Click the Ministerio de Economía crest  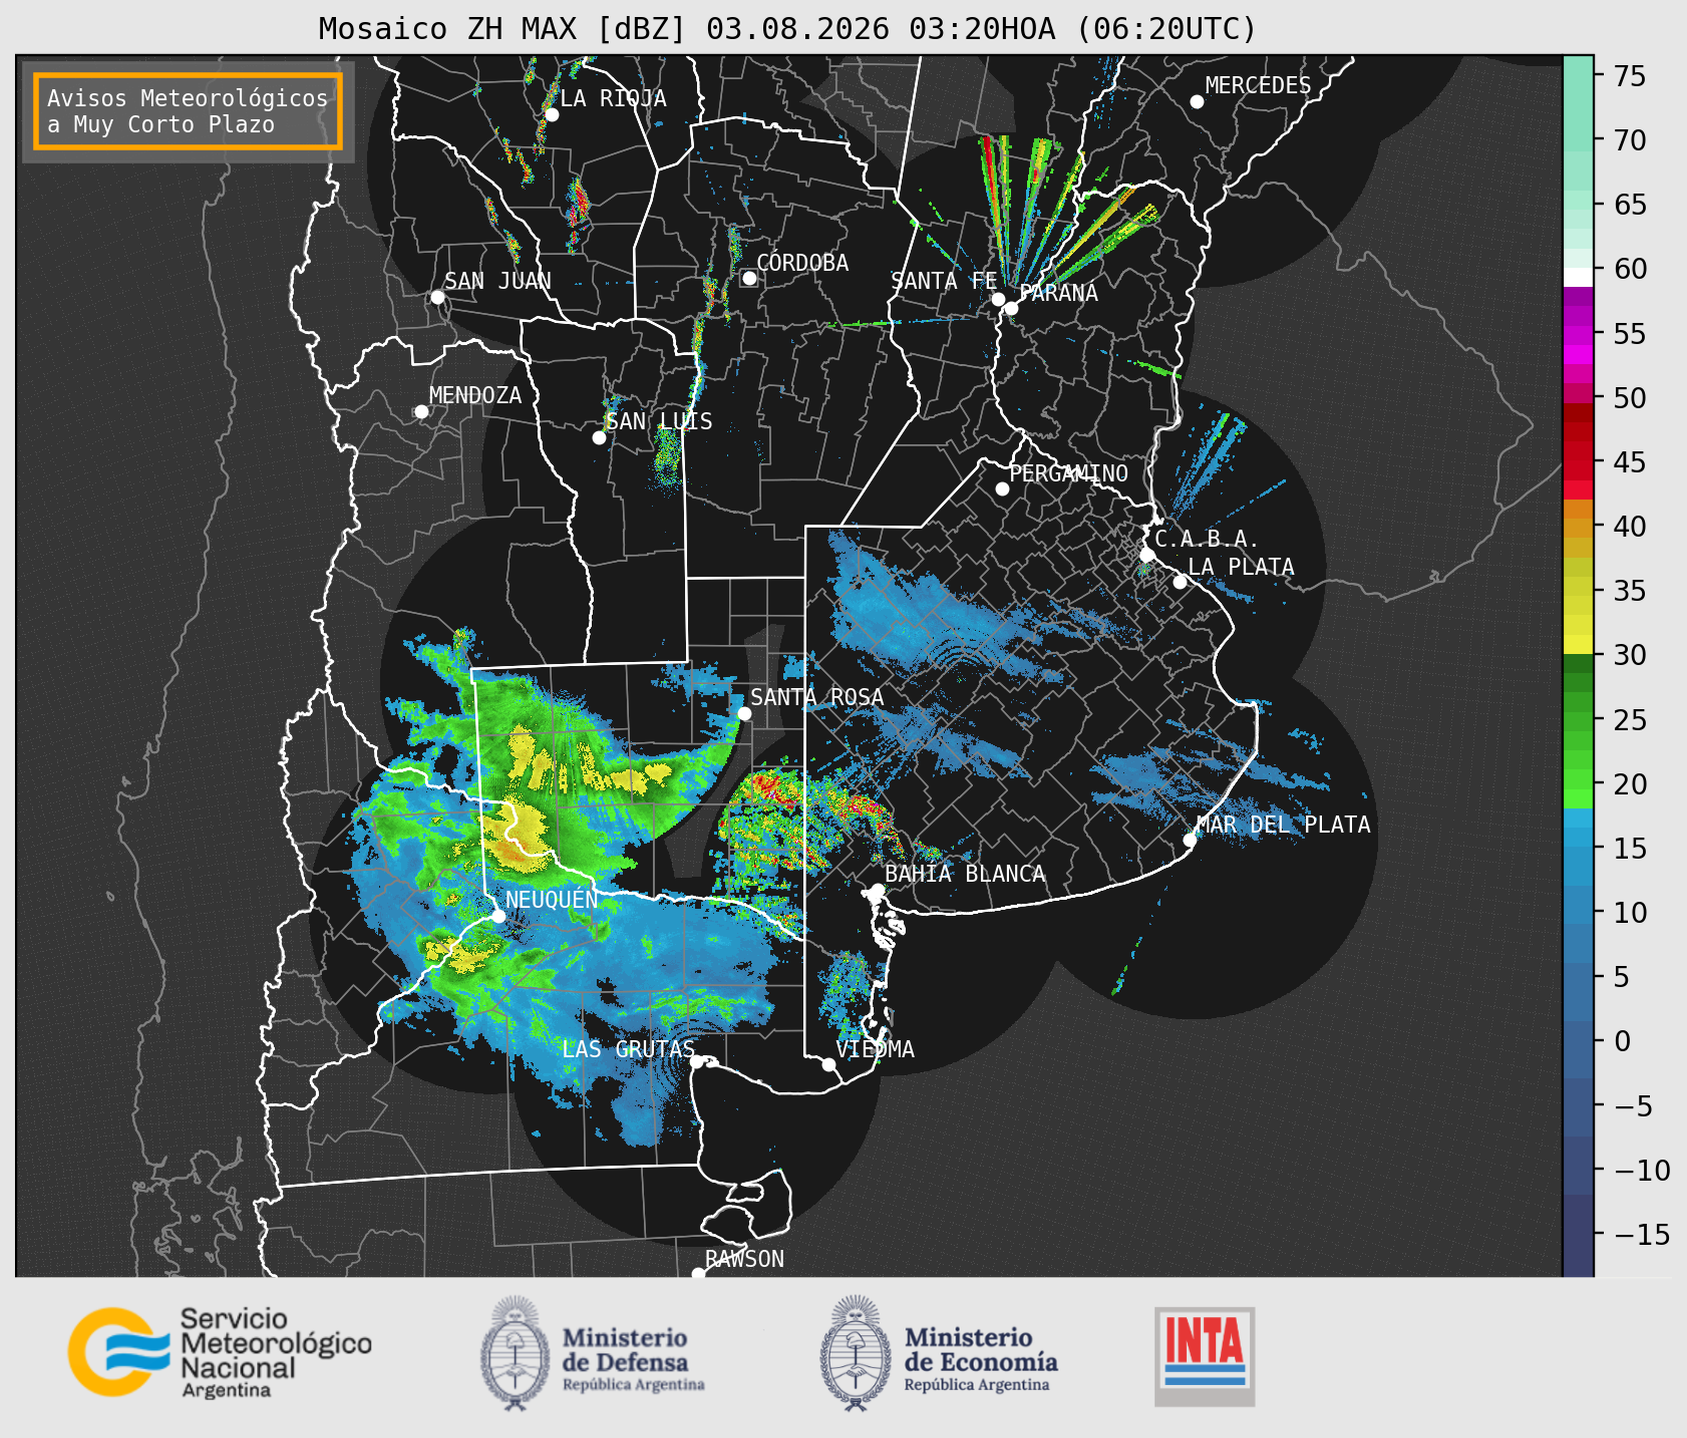(855, 1353)
